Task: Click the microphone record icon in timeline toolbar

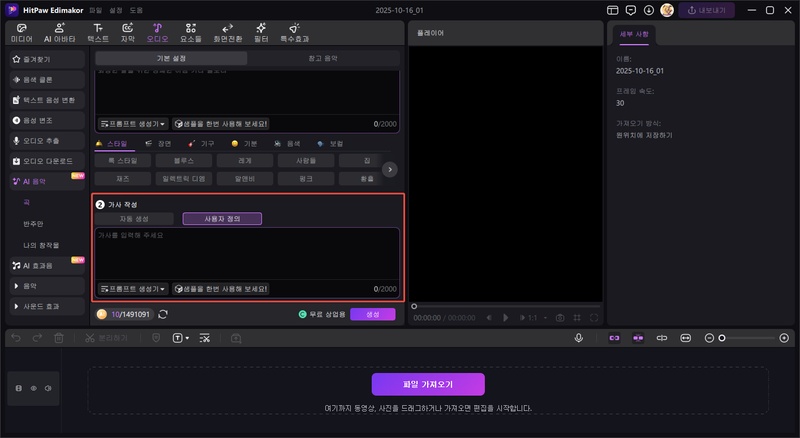Action: point(579,338)
